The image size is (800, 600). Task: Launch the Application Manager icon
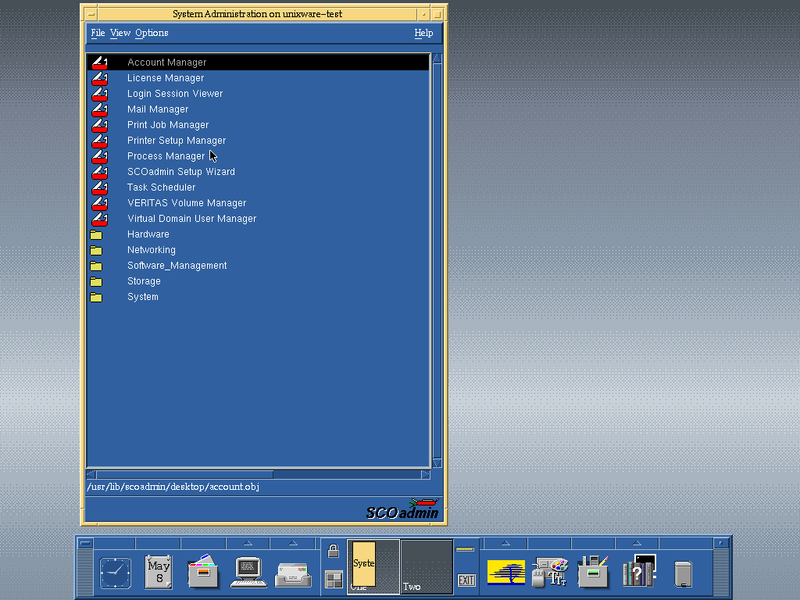click(593, 571)
